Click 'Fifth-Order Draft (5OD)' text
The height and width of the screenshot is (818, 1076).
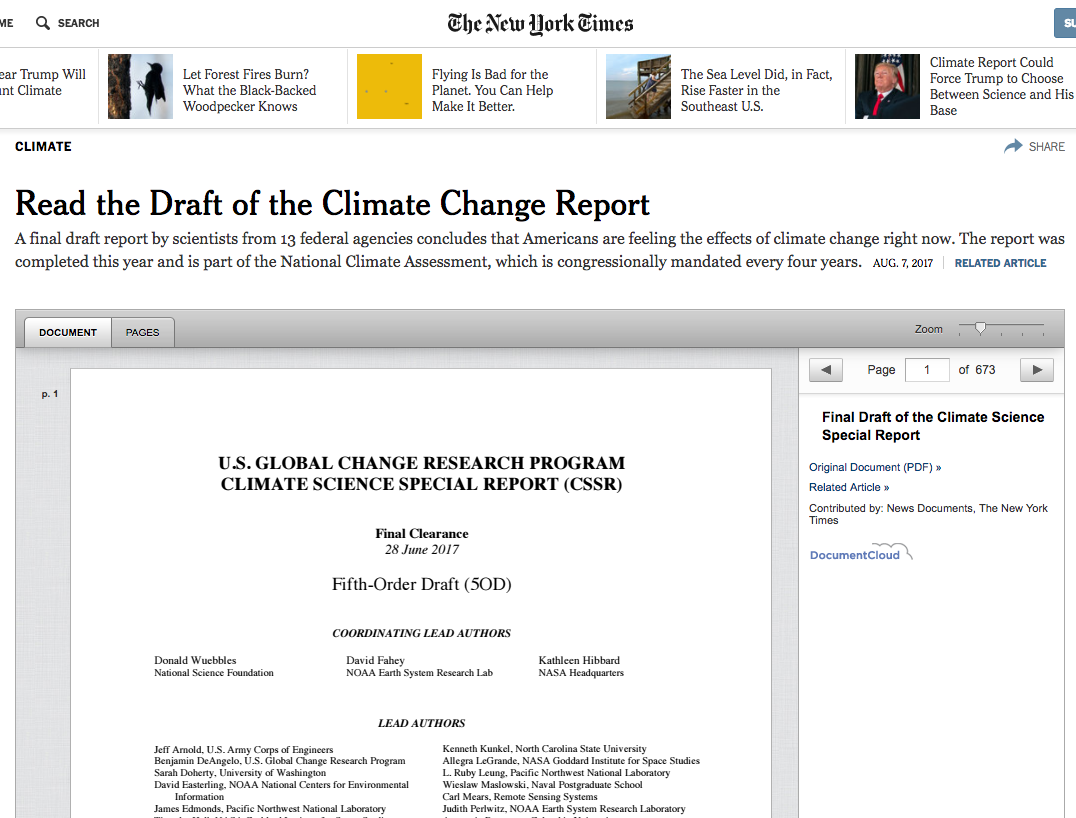(421, 584)
